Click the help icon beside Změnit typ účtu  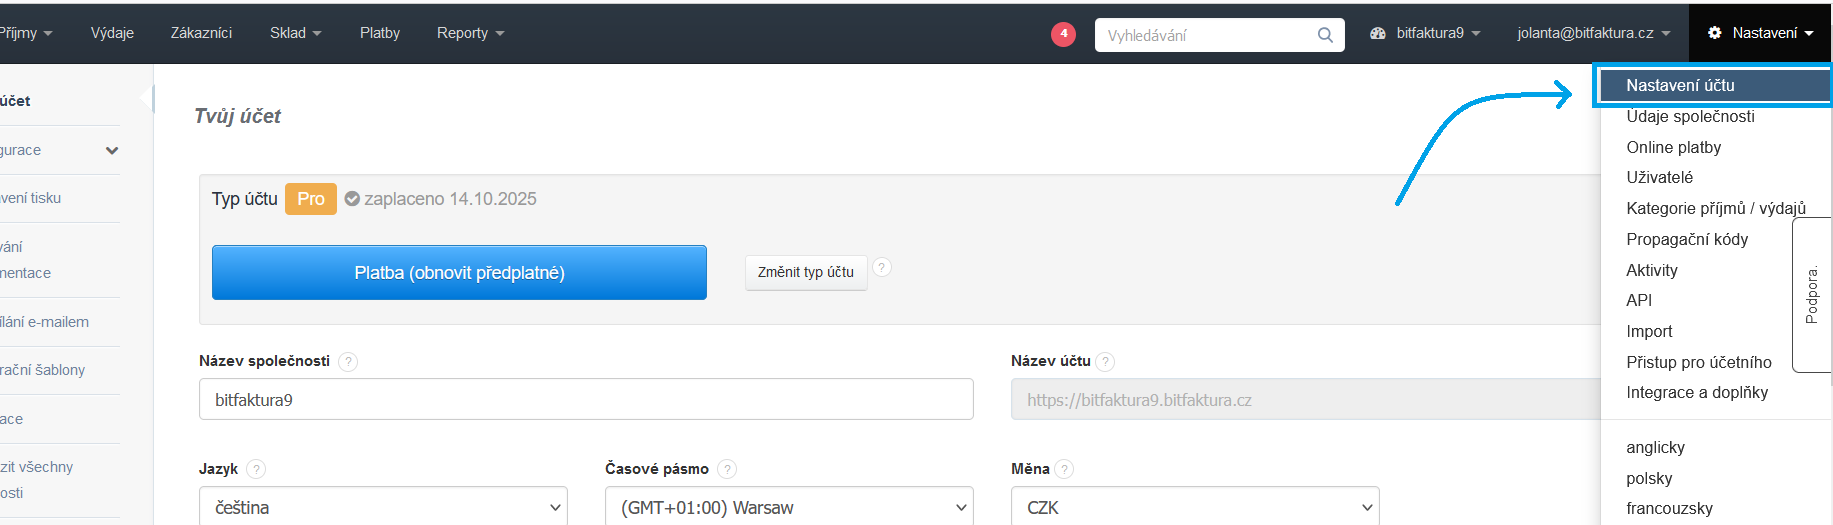882,267
